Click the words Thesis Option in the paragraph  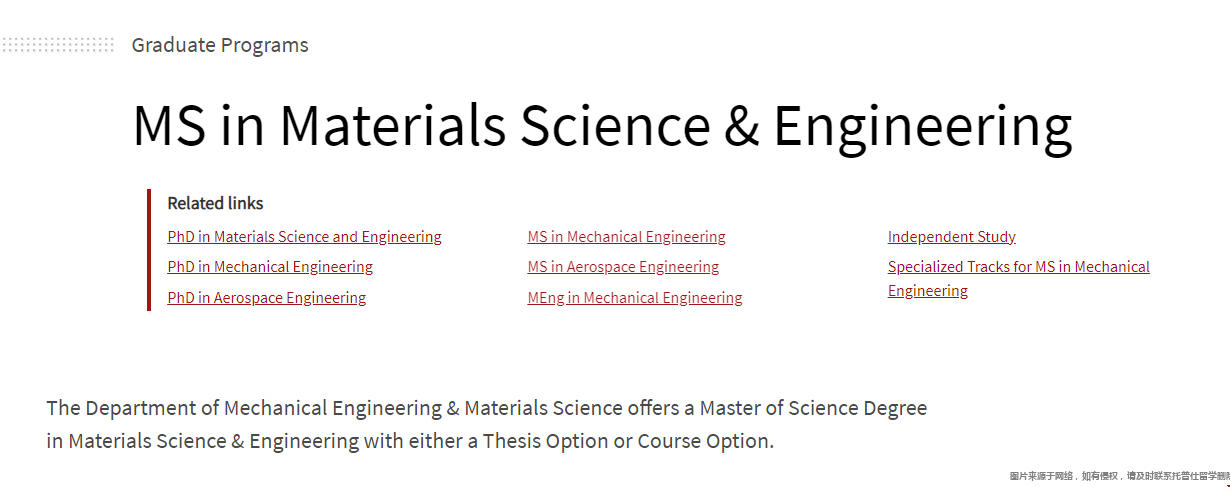tap(545, 441)
